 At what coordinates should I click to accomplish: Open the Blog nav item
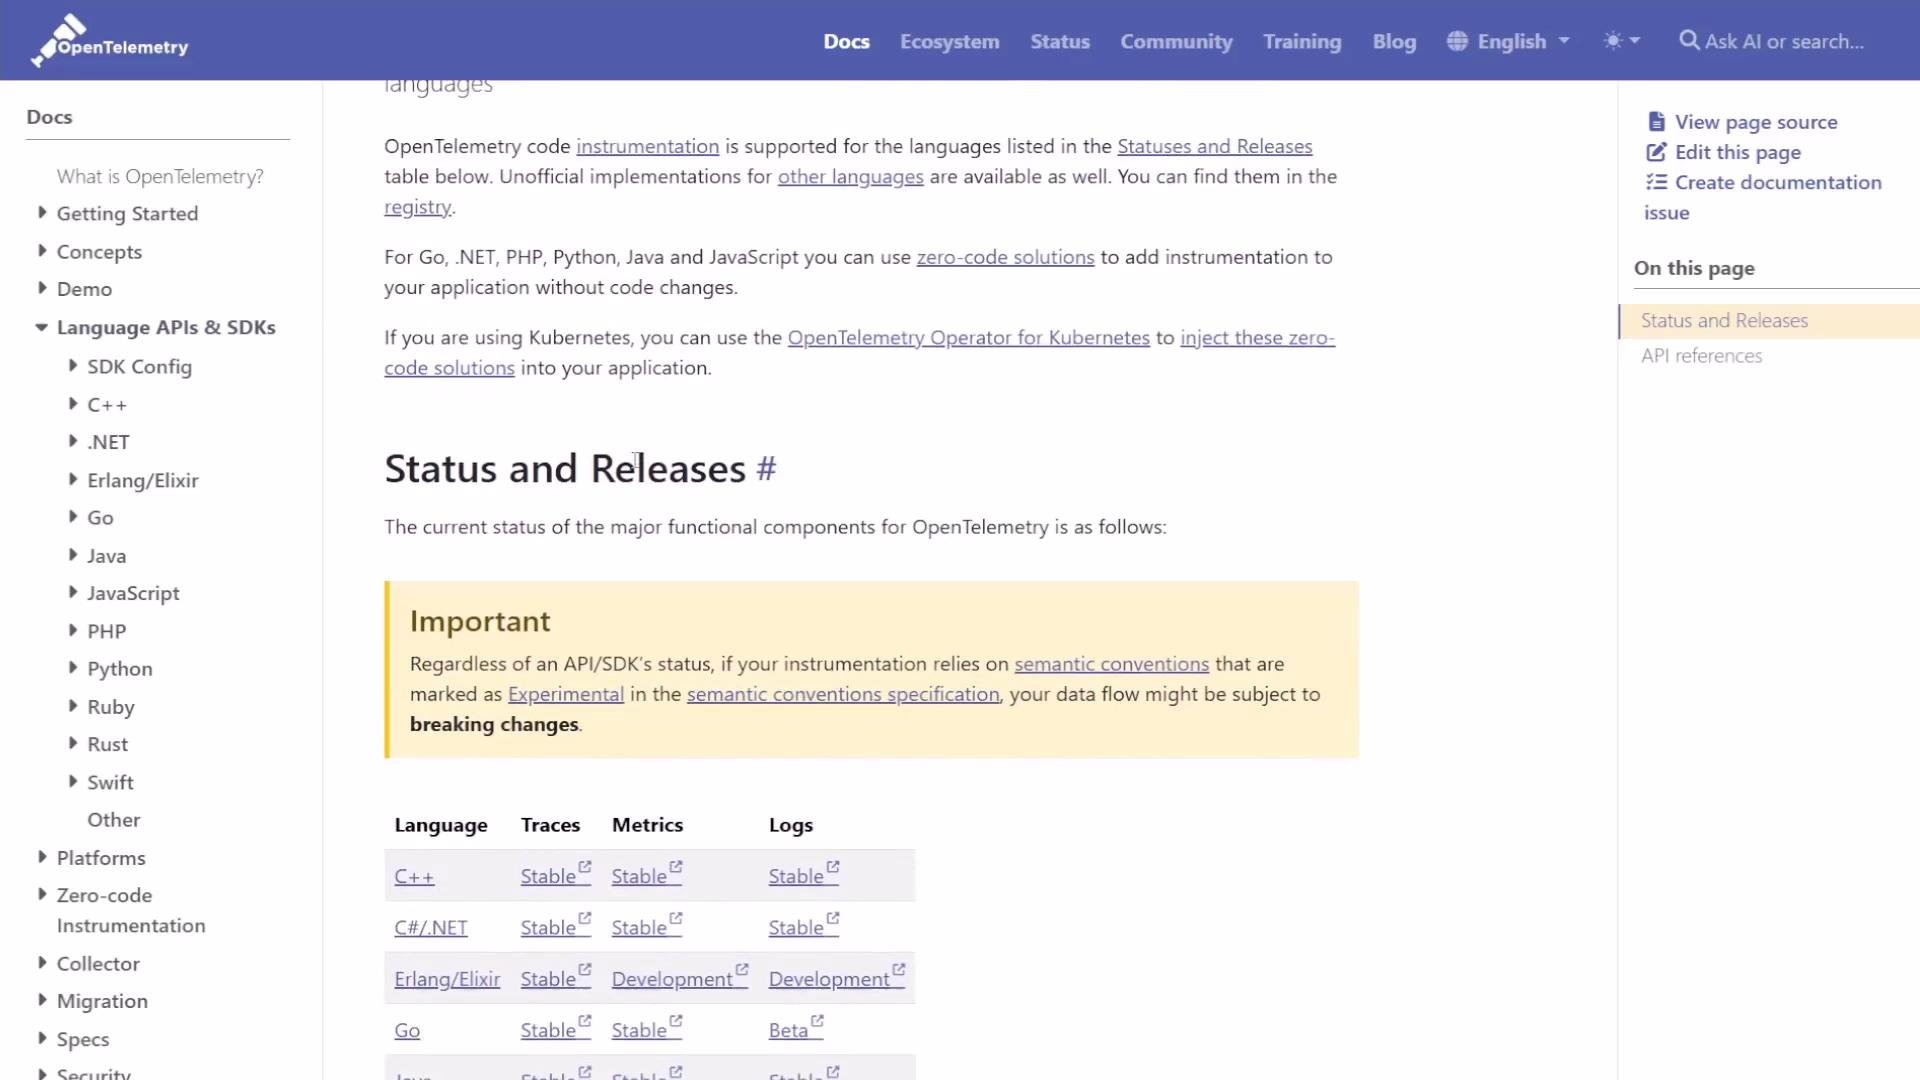click(1394, 41)
